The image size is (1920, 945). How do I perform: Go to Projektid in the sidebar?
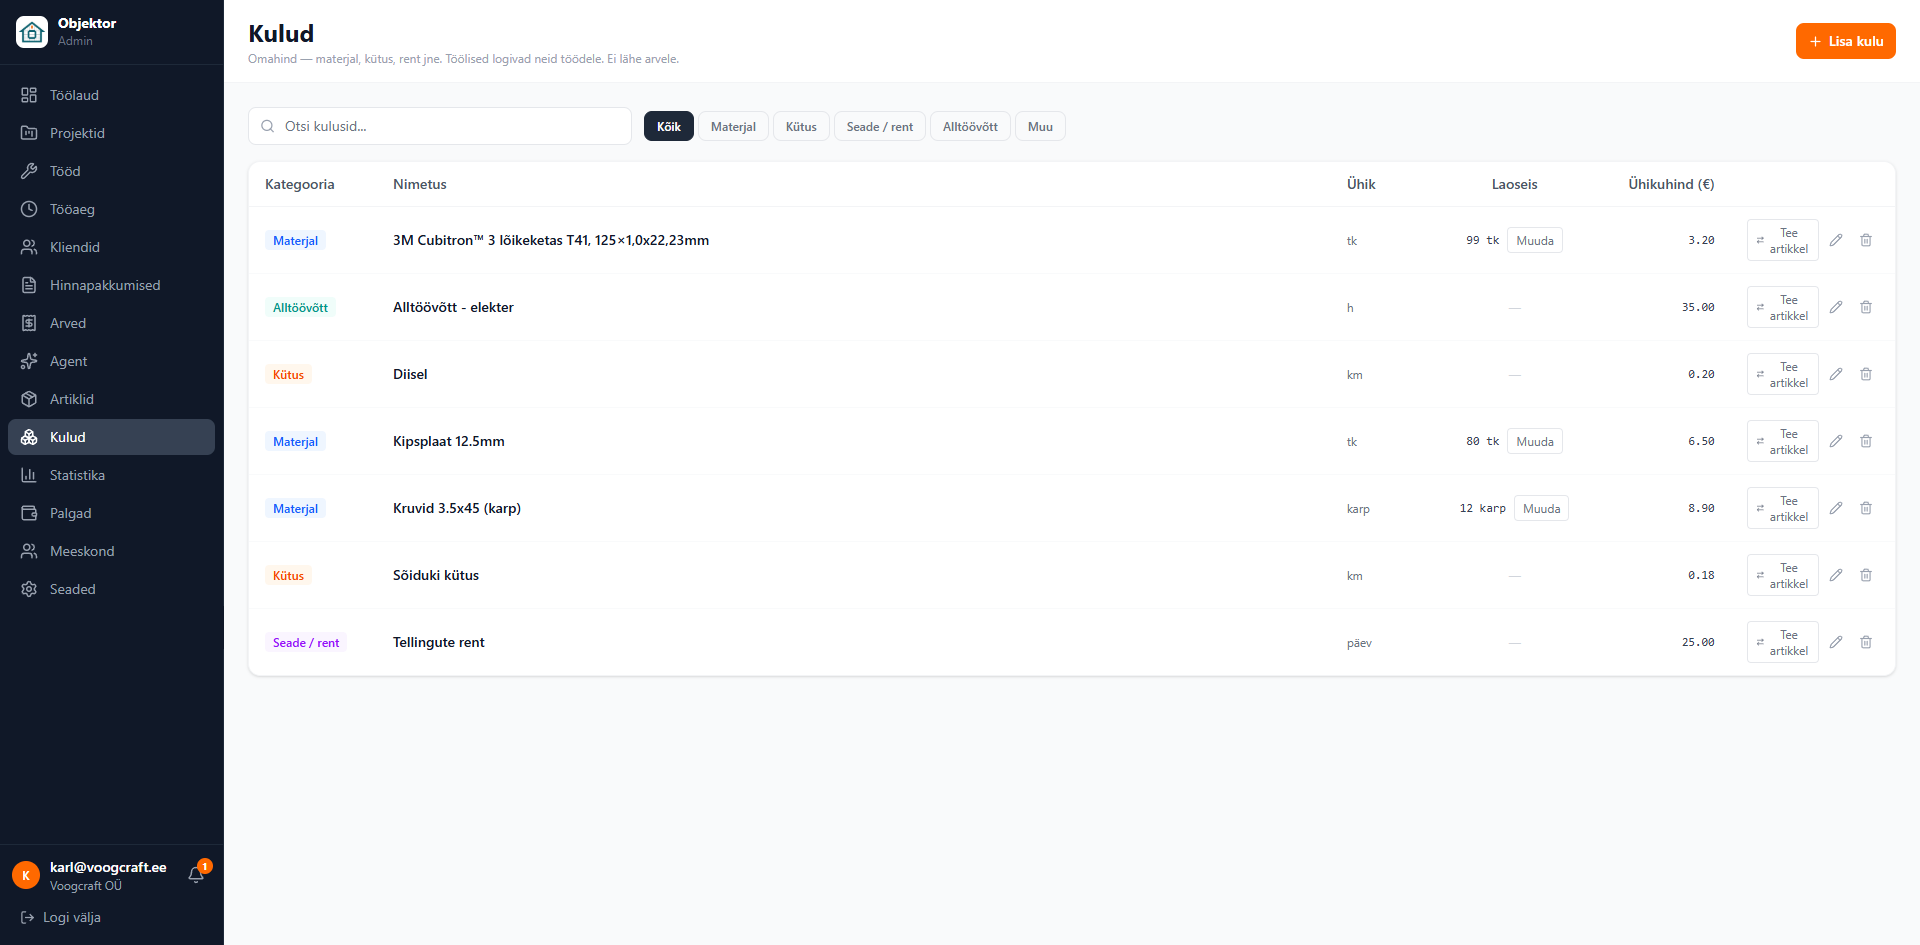point(111,133)
